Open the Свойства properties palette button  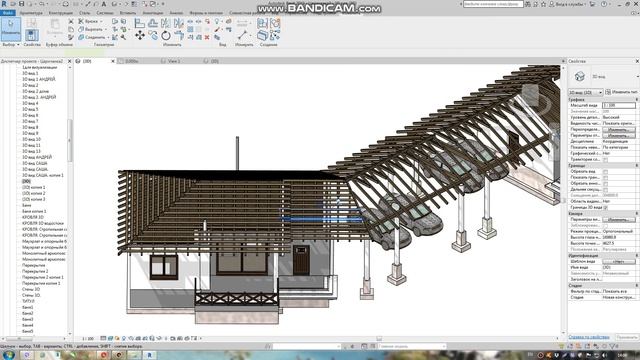[32, 35]
